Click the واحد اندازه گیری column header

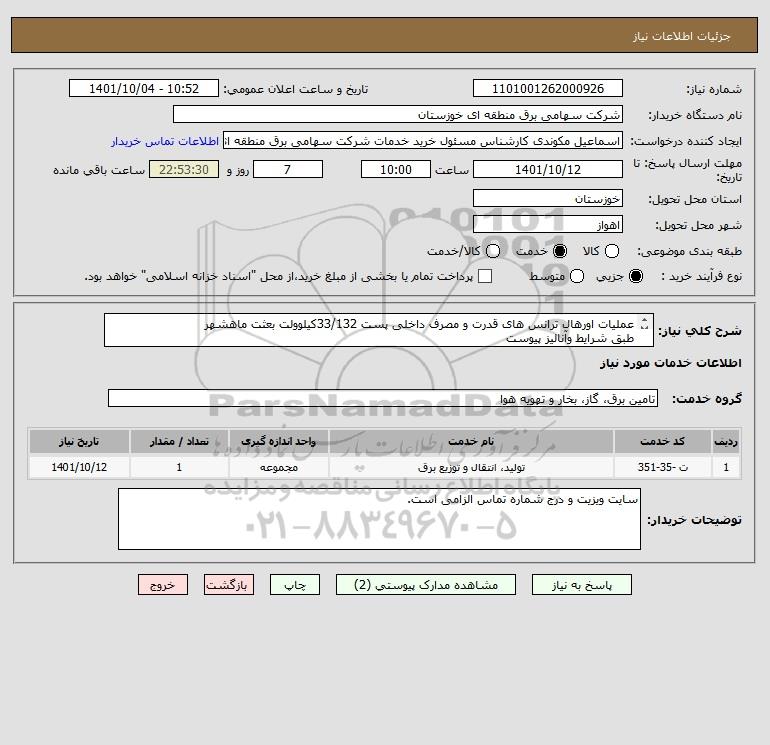click(278, 441)
